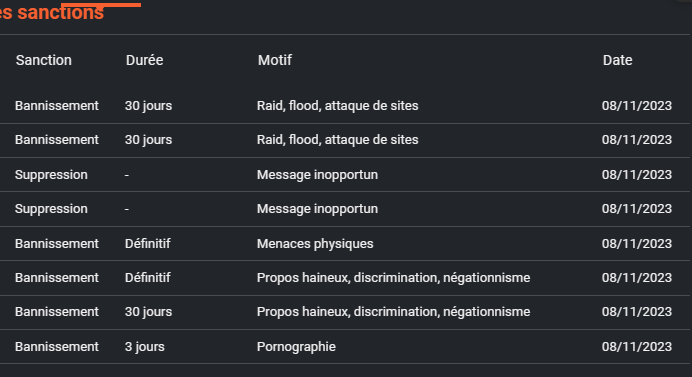Click the date in Menaces physiques row

tap(637, 244)
